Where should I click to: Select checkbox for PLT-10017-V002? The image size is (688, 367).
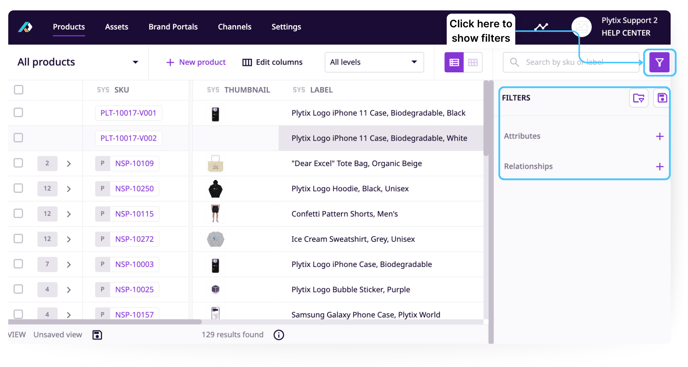(x=18, y=138)
